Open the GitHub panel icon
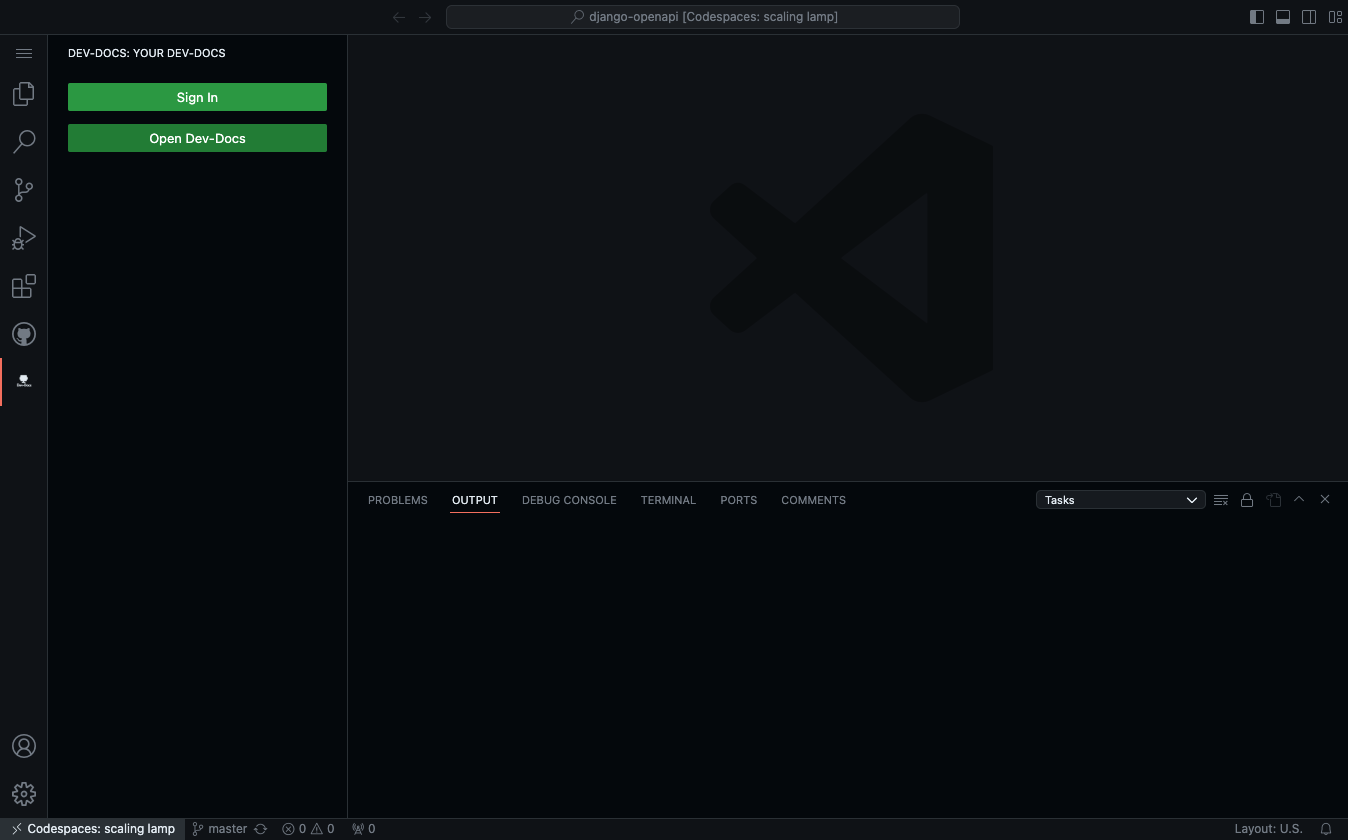 tap(24, 334)
